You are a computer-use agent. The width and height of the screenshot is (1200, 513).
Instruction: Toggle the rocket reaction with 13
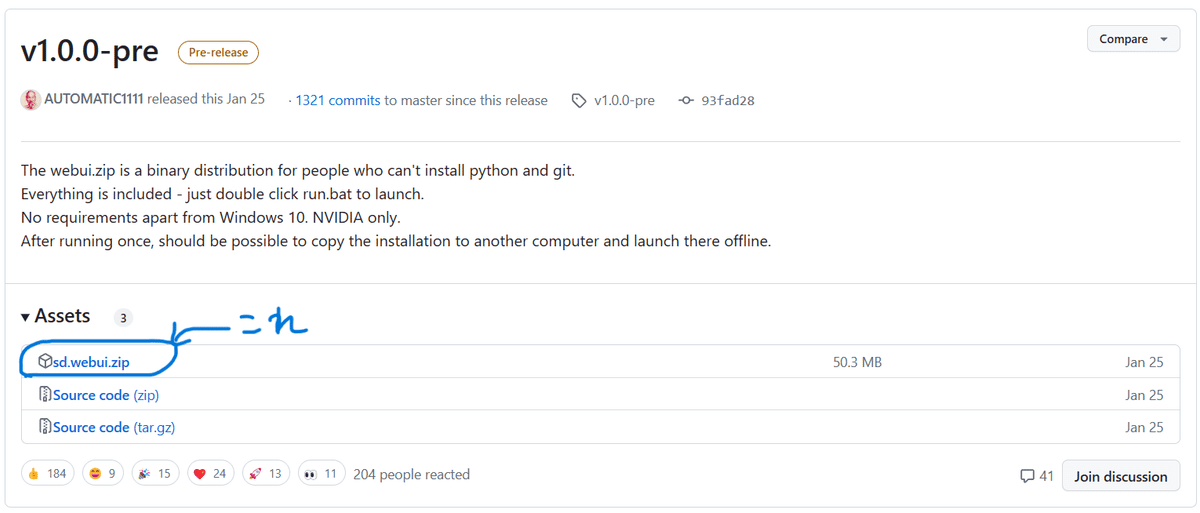(x=265, y=474)
